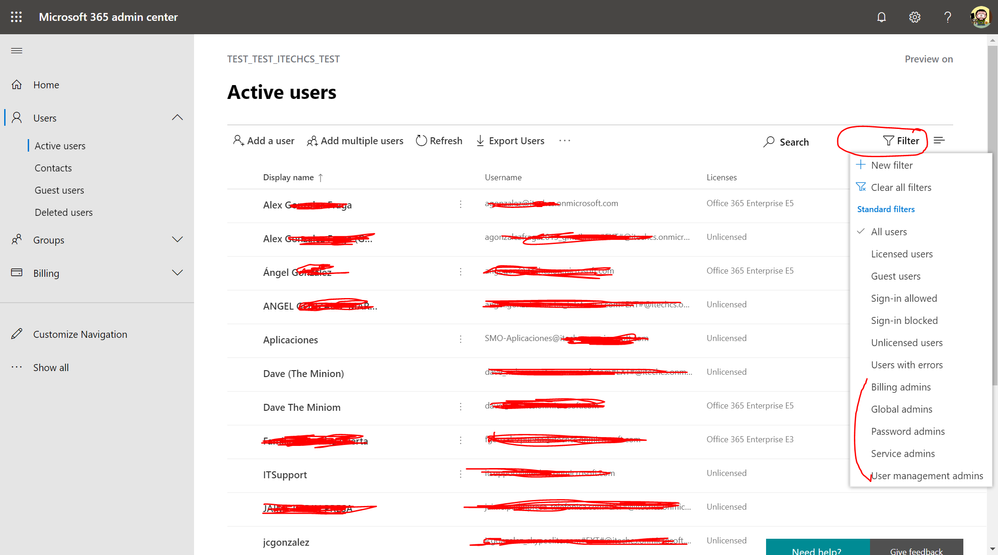Sort by Display name column header
Screen dimensions: 998x555
(x=293, y=178)
